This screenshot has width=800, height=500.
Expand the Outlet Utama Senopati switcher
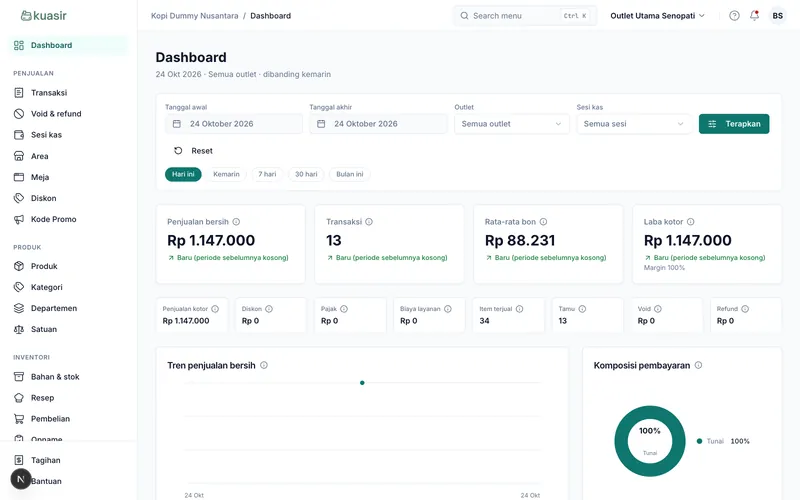(x=657, y=16)
